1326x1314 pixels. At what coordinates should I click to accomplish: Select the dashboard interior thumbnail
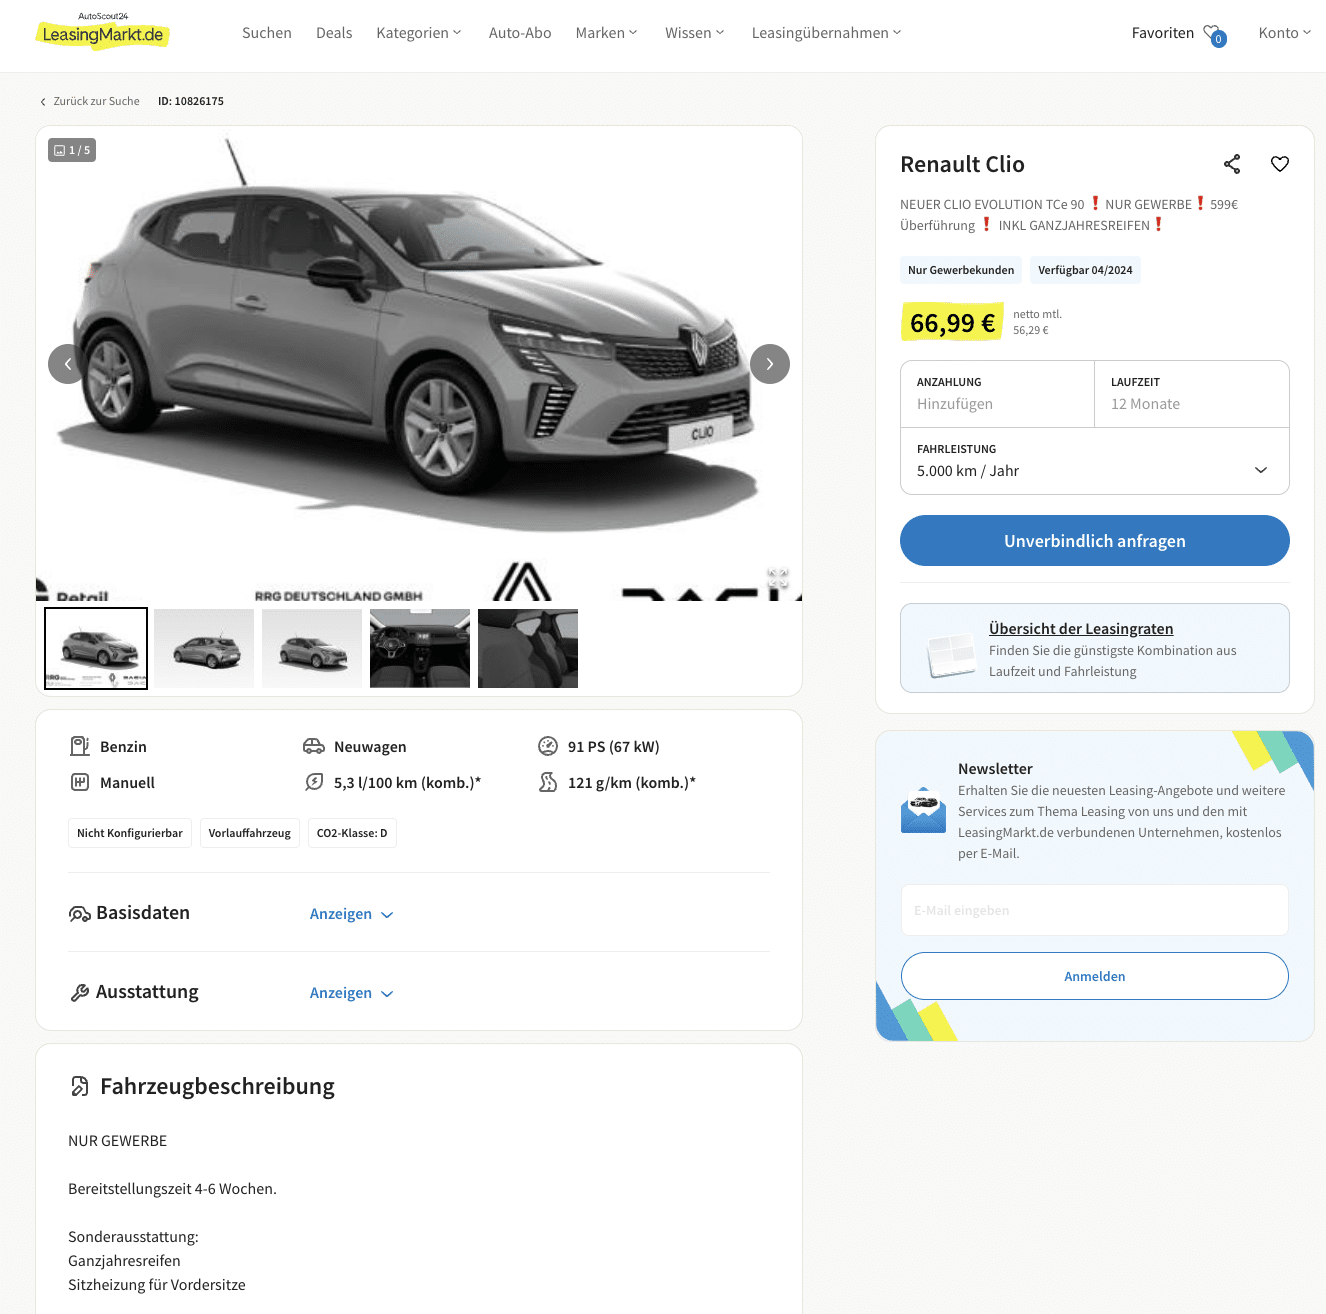click(420, 648)
